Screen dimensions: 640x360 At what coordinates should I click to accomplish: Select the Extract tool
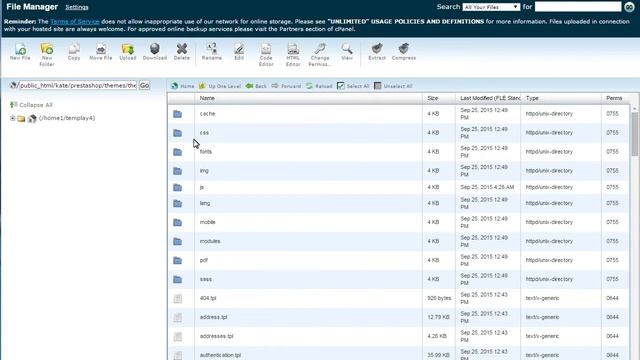pos(377,52)
